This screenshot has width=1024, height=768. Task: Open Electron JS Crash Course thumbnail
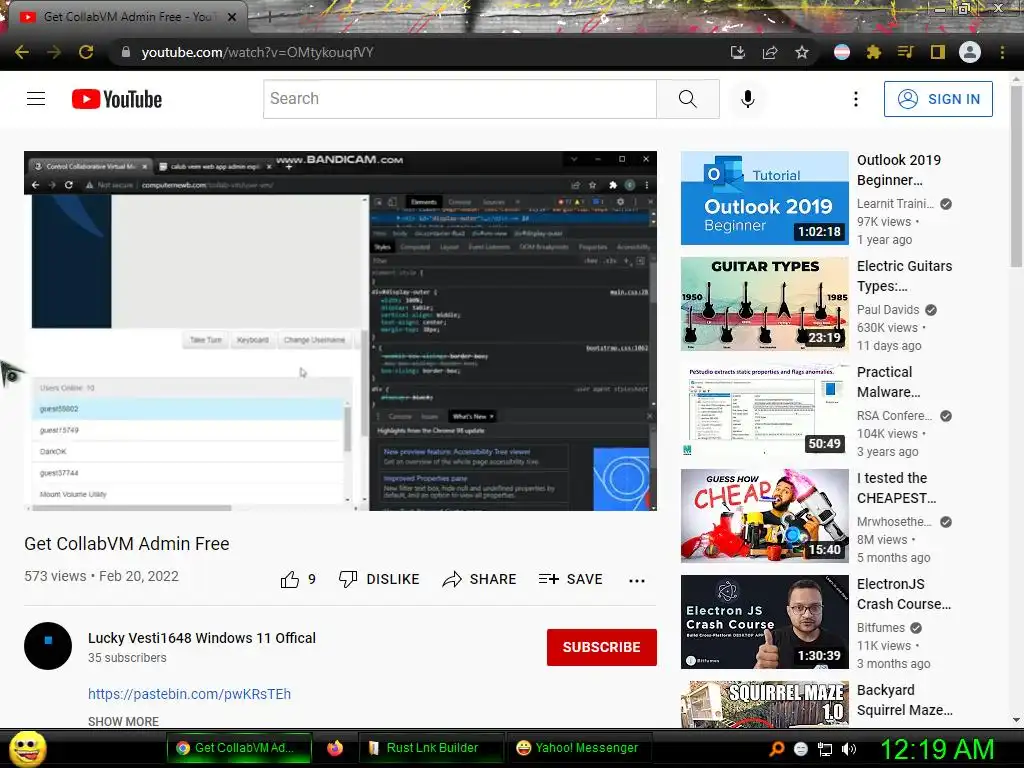click(764, 622)
